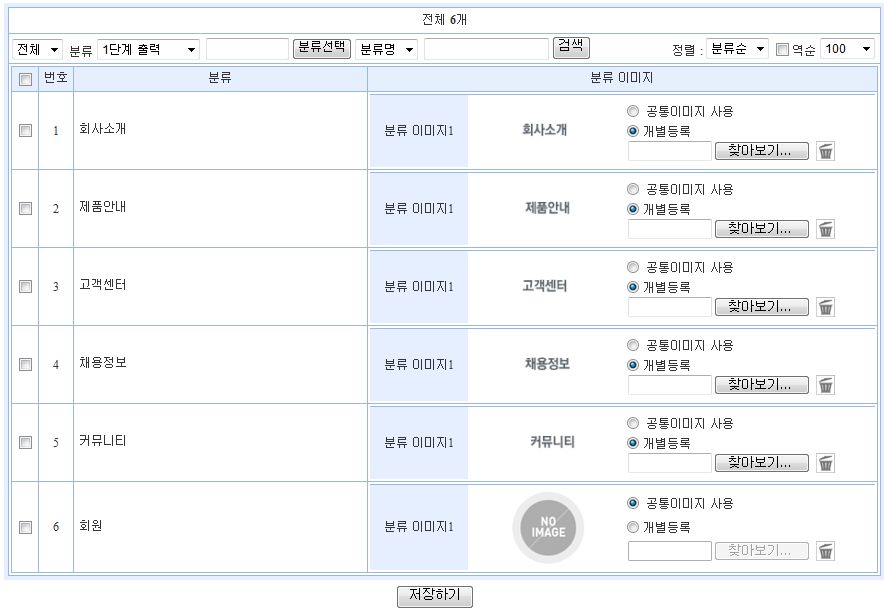
Task: Open the 100 per-page dropdown
Action: tap(847, 49)
